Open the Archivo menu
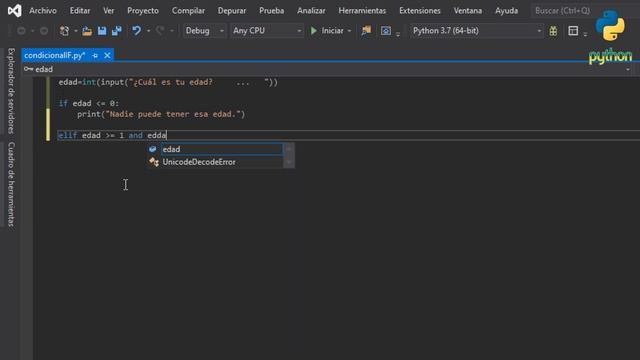The height and width of the screenshot is (360, 640). click(x=43, y=11)
